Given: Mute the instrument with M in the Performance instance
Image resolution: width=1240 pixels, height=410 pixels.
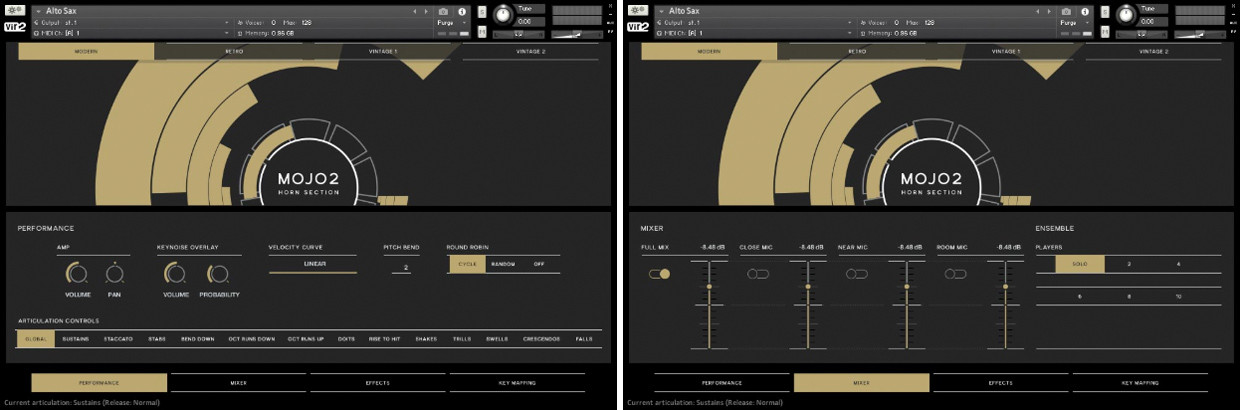Looking at the screenshot, I should pos(483,32).
